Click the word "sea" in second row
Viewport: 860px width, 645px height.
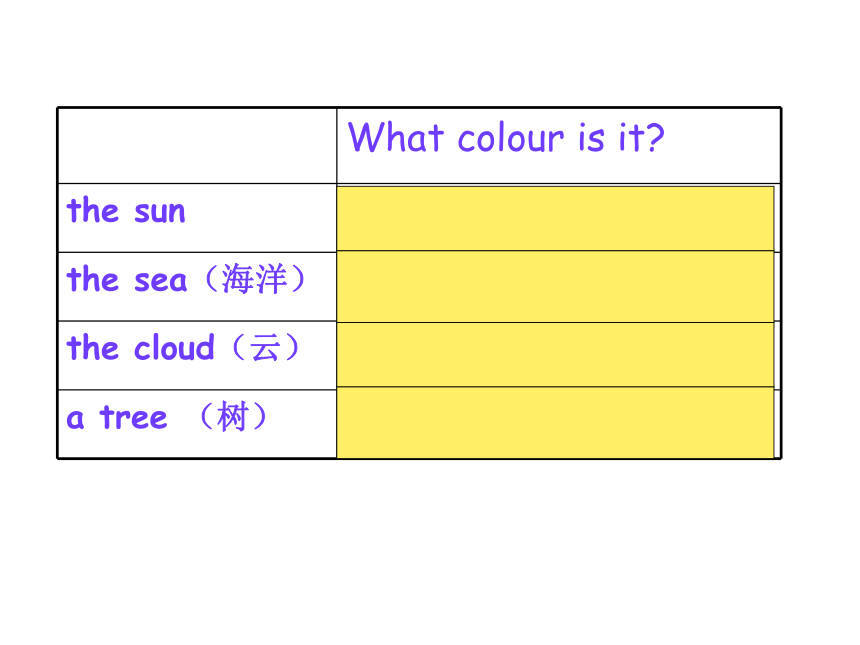point(161,281)
